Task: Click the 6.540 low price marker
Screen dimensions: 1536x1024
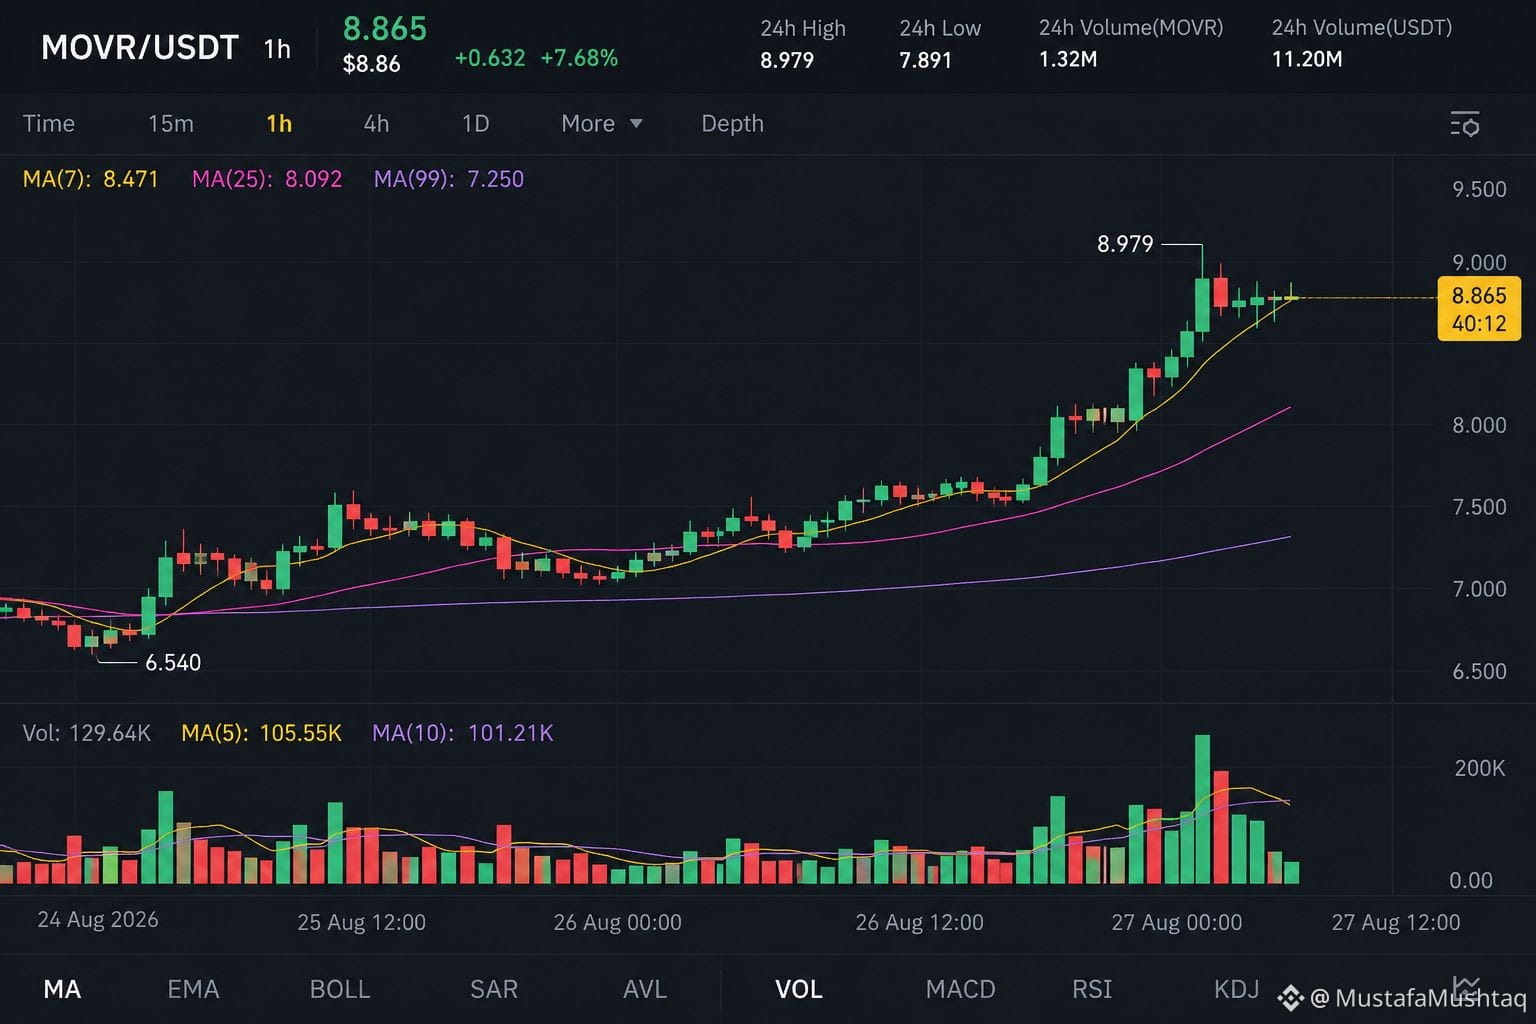Action: (173, 662)
